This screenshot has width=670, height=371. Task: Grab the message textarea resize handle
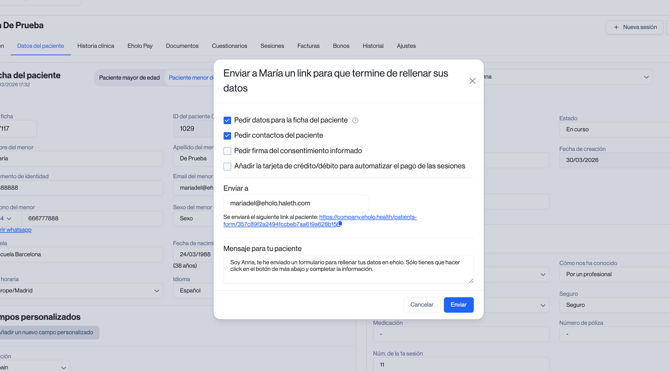[x=471, y=281]
